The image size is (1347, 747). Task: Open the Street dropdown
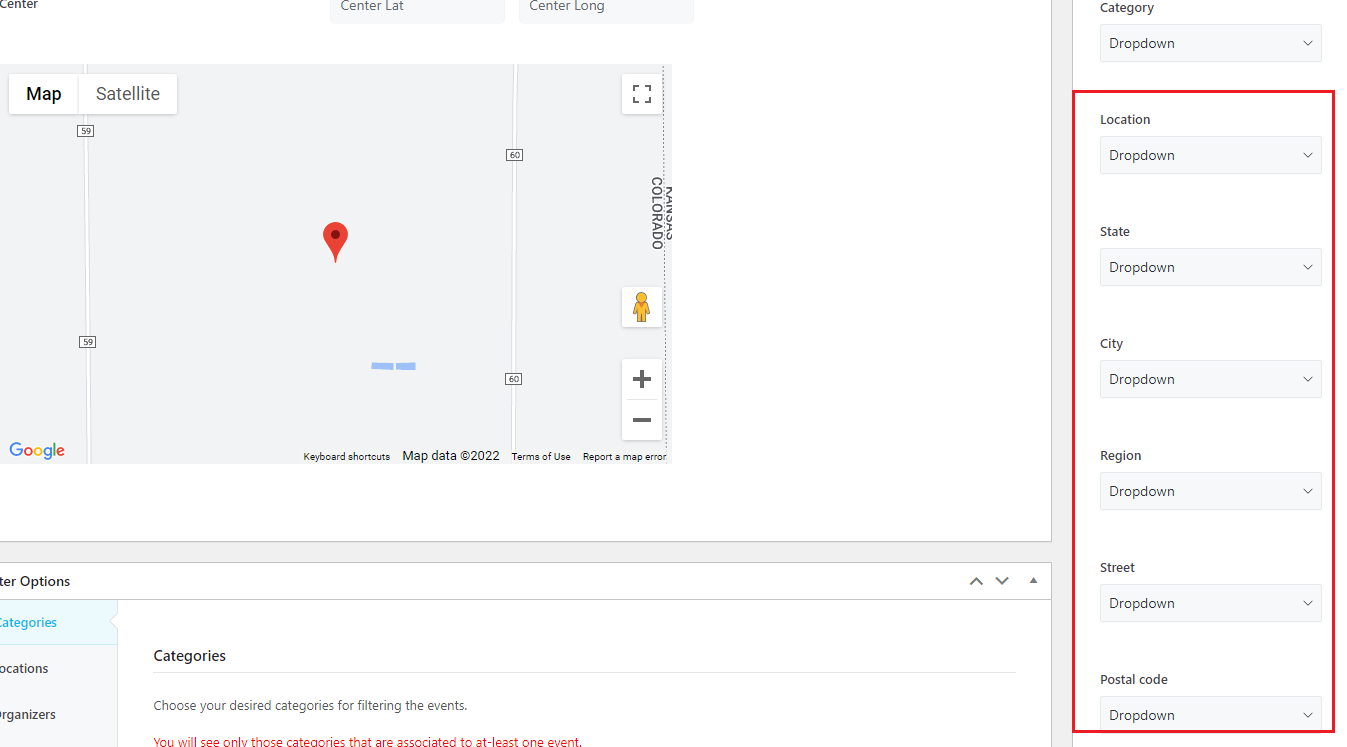point(1210,603)
